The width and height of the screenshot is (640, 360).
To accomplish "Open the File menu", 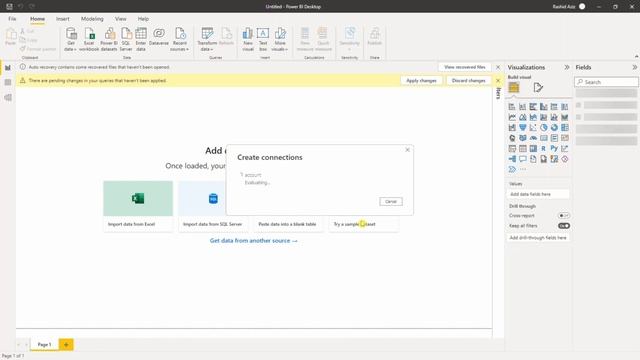I will coord(12,19).
